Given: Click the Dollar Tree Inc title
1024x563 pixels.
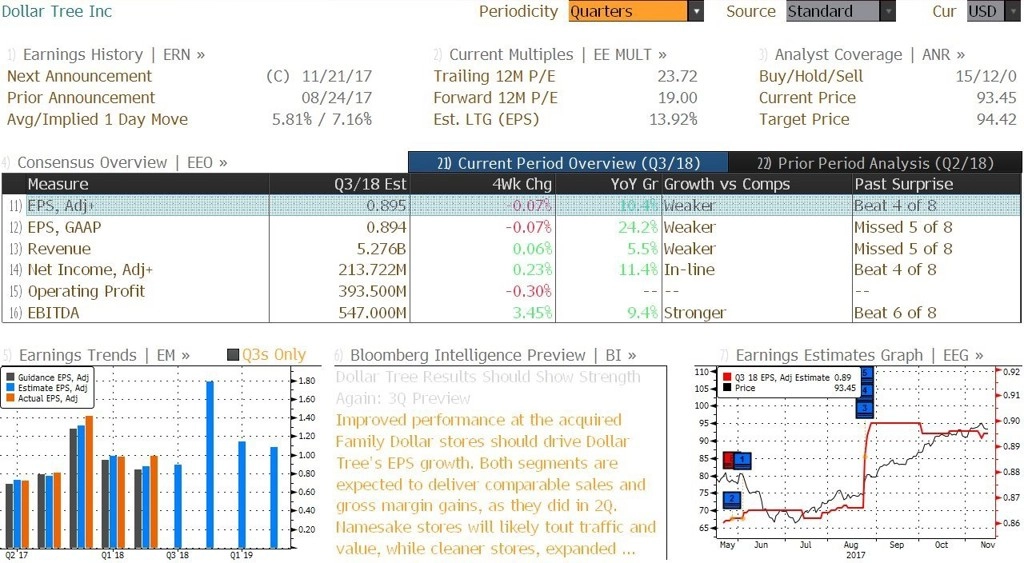Looking at the screenshot, I should click(57, 11).
